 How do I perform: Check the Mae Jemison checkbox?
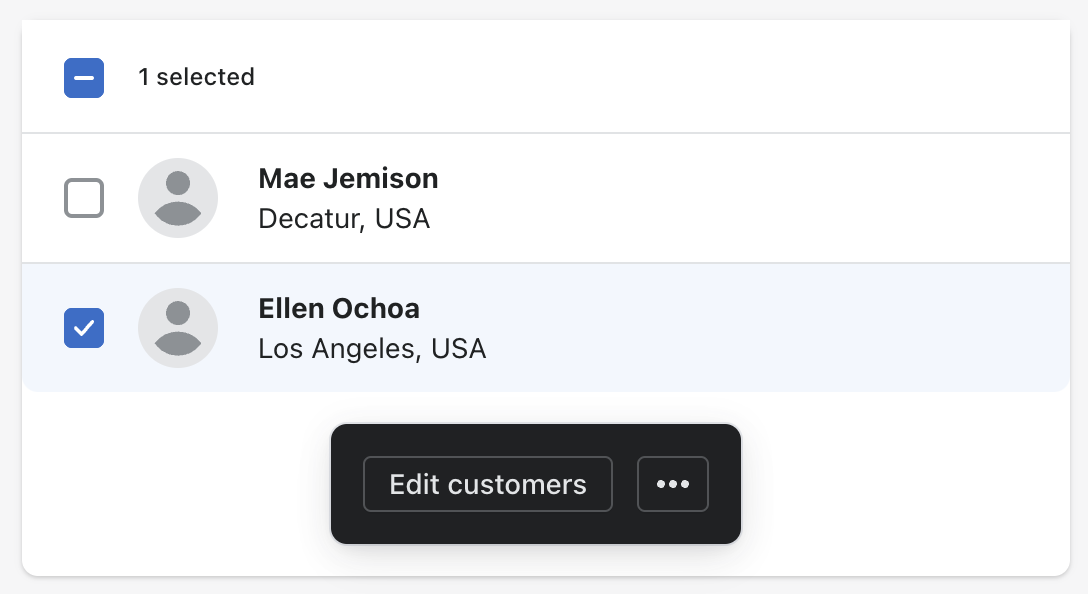click(84, 198)
